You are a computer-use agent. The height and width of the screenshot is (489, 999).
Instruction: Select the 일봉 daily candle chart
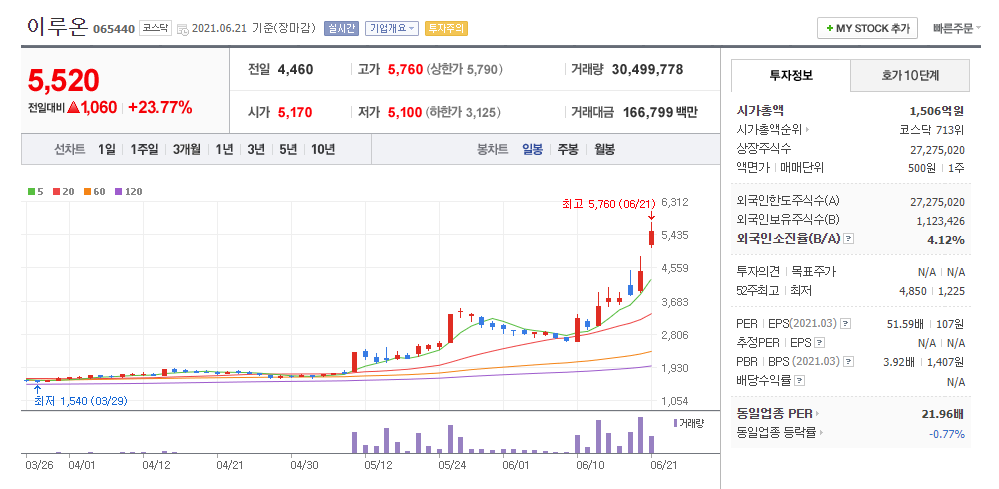(533, 150)
